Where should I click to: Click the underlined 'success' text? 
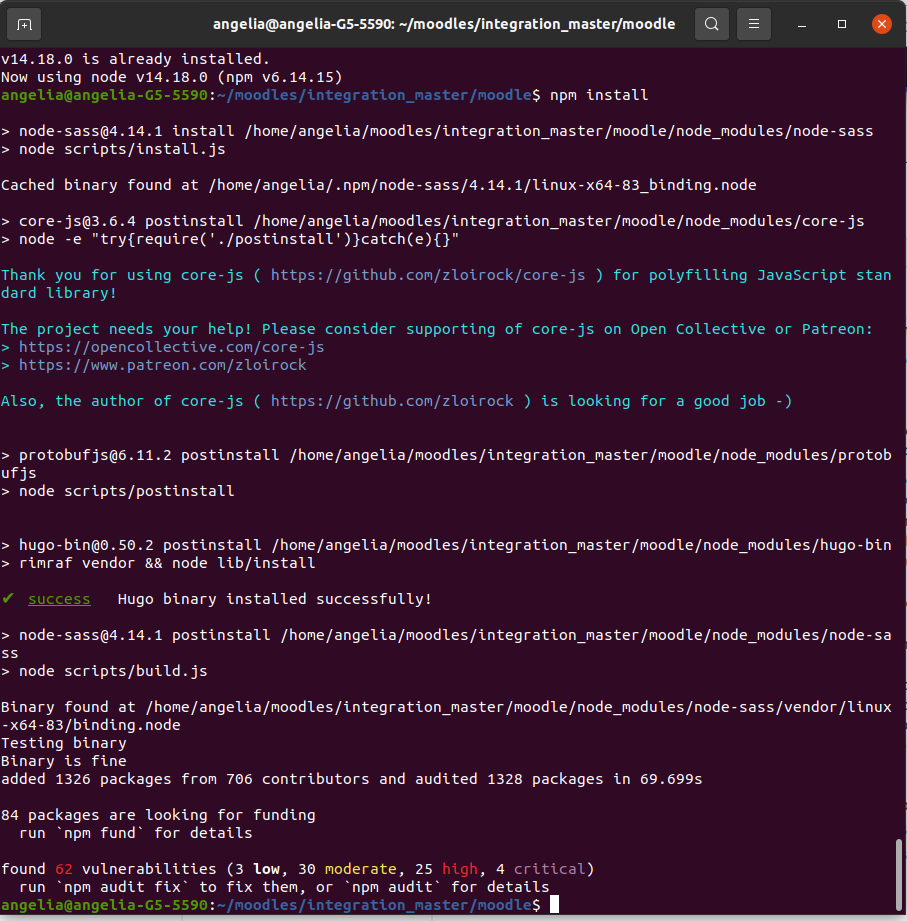pos(59,599)
